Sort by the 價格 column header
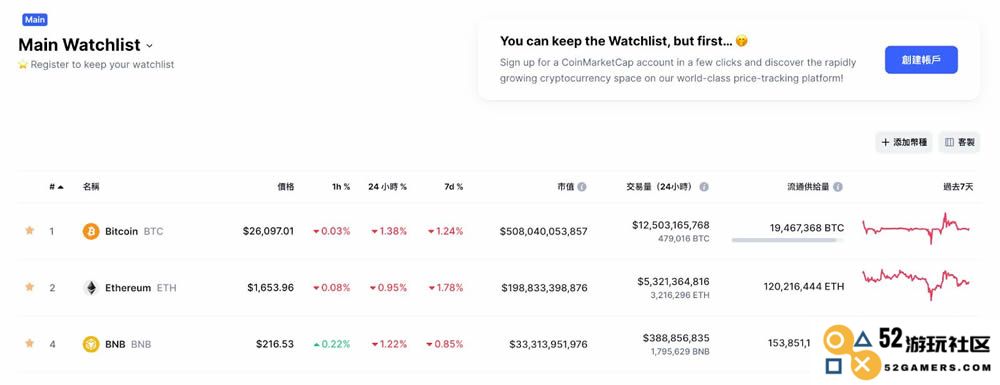The width and height of the screenshot is (1000, 385). point(285,187)
